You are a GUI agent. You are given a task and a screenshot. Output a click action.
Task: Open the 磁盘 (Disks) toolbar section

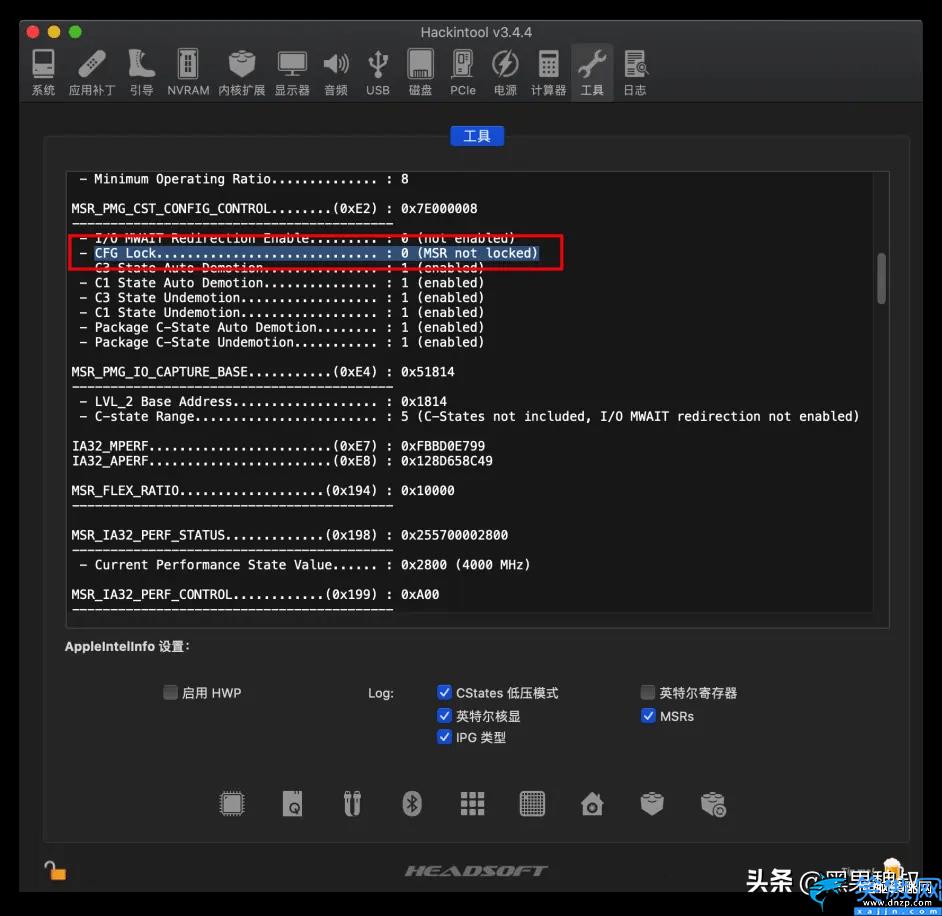tap(421, 72)
